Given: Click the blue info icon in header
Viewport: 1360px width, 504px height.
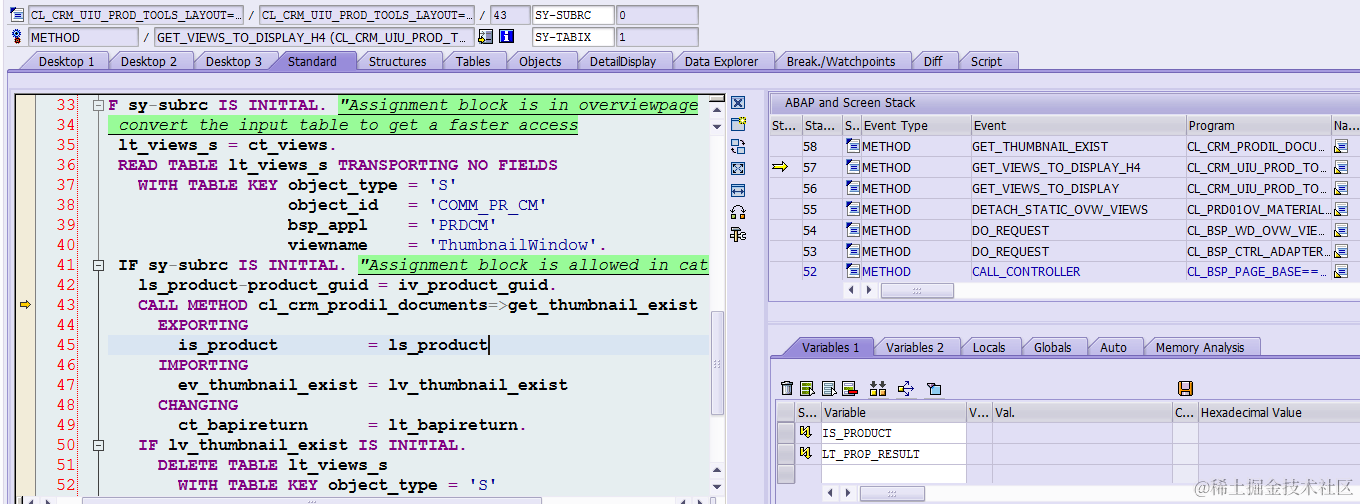Looking at the screenshot, I should 506,37.
